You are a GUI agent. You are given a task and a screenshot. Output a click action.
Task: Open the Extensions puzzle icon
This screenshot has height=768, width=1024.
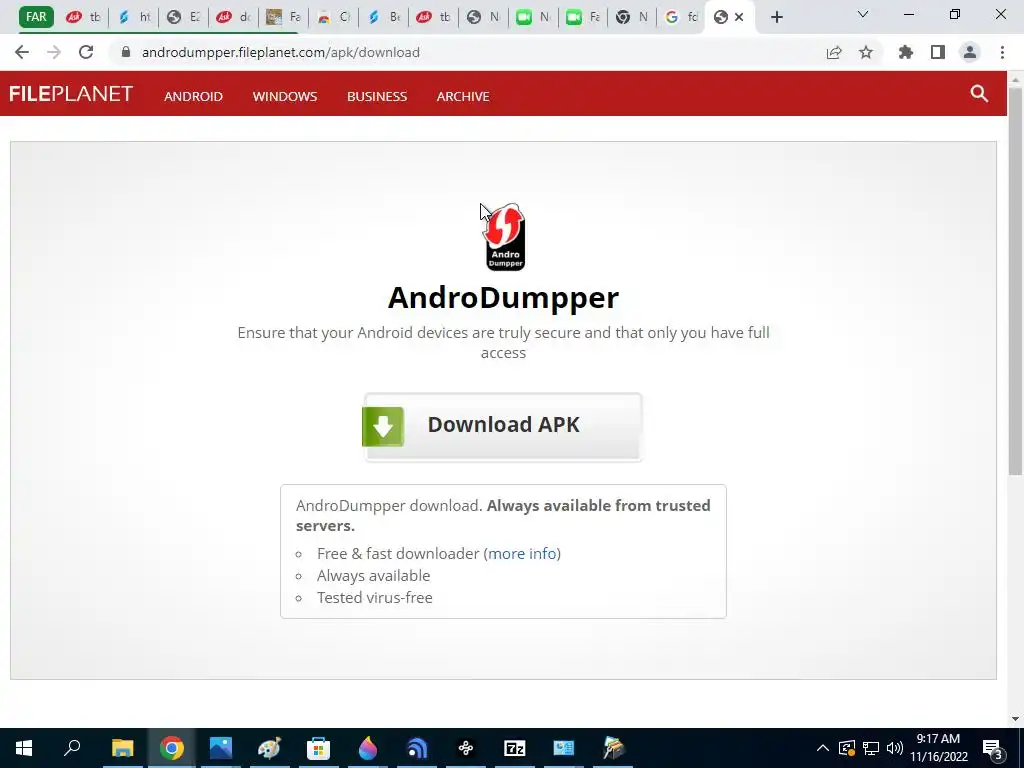coord(906,52)
